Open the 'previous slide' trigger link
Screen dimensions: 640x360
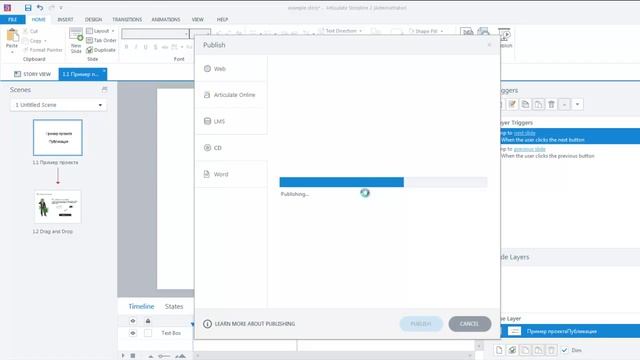529,149
